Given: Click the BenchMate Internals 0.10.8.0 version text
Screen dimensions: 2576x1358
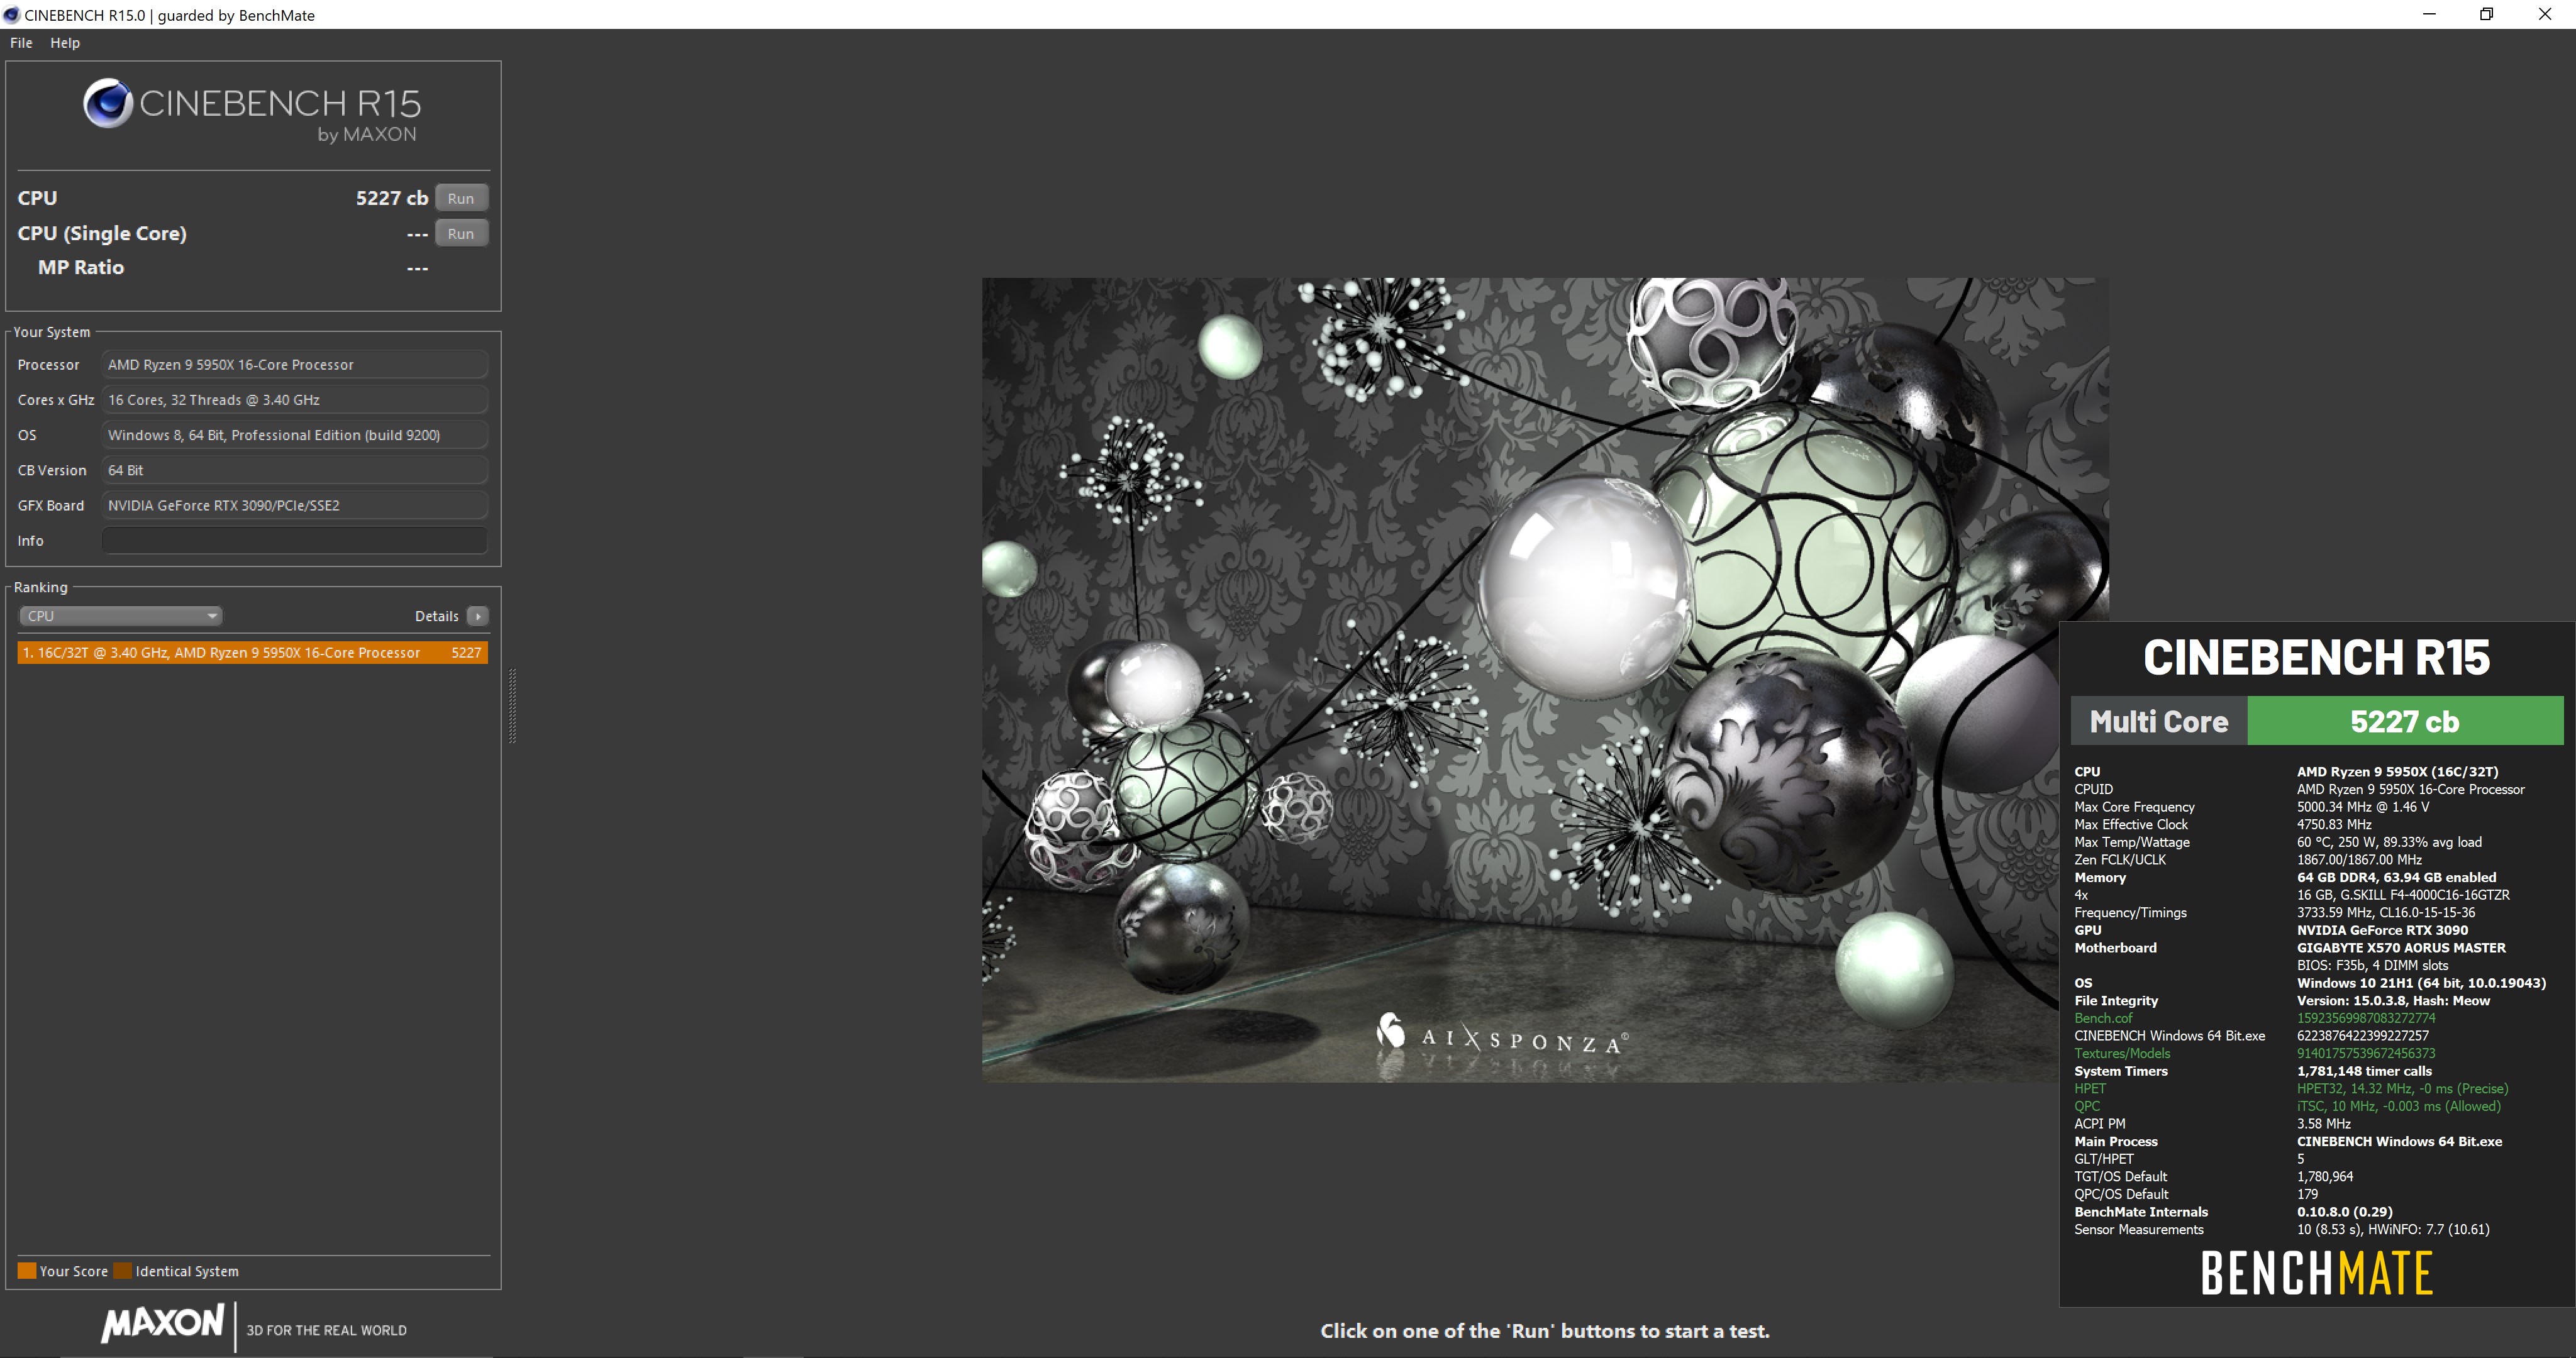Looking at the screenshot, I should pos(2345,1211).
